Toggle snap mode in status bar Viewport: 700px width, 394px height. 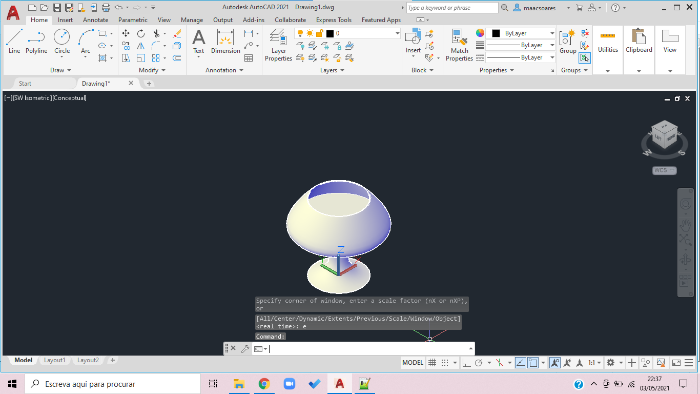click(x=445, y=363)
